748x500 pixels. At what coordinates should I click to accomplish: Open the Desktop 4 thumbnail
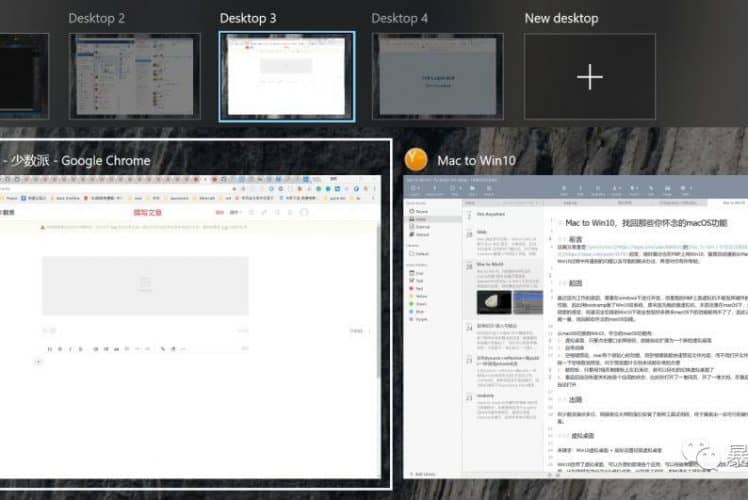[x=438, y=76]
